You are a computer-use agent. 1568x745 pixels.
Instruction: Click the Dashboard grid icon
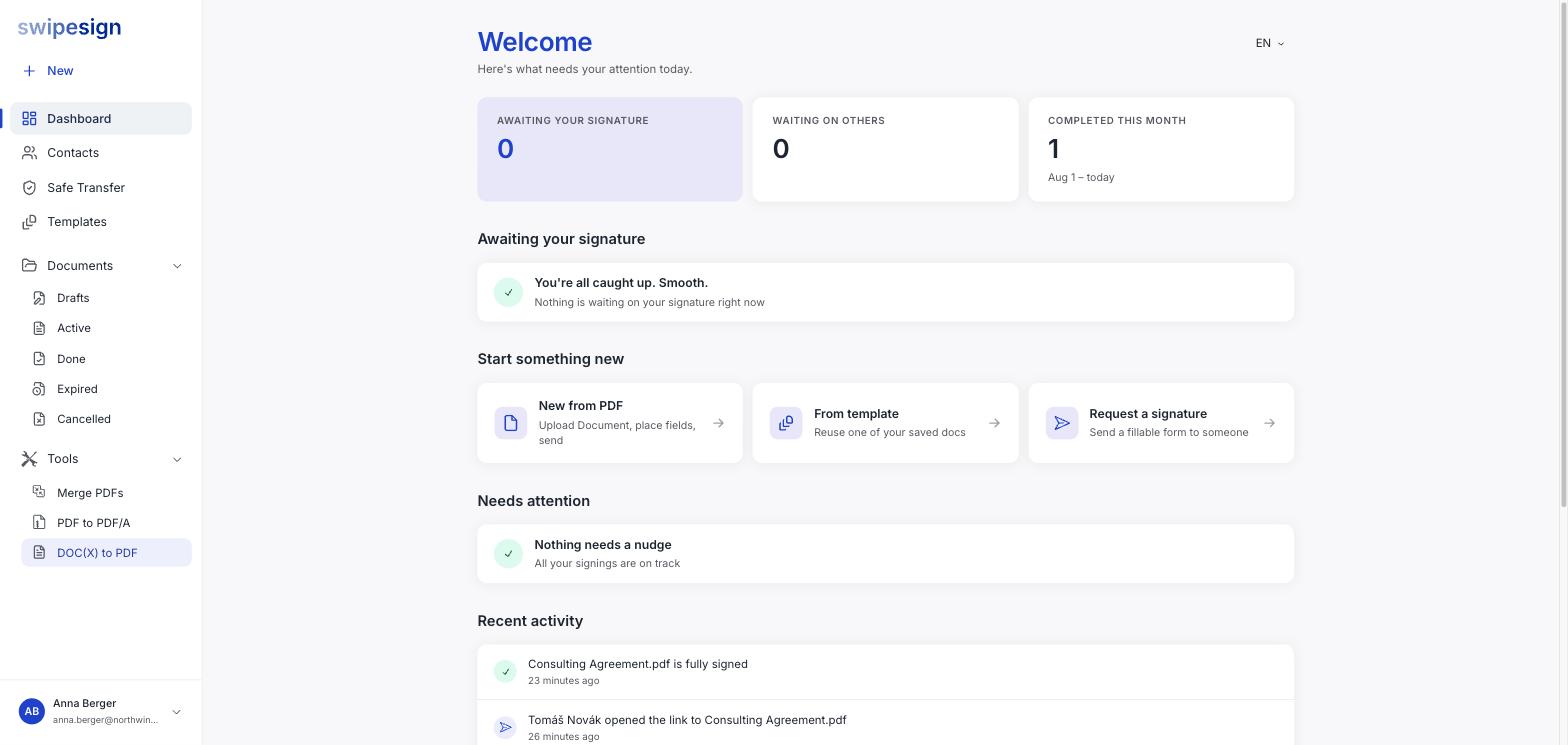point(29,119)
